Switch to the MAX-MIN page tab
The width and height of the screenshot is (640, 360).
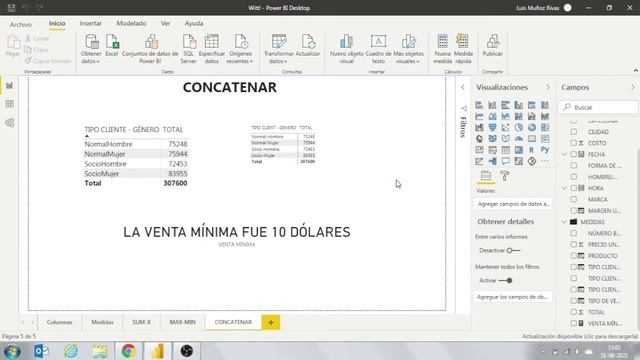tap(182, 322)
